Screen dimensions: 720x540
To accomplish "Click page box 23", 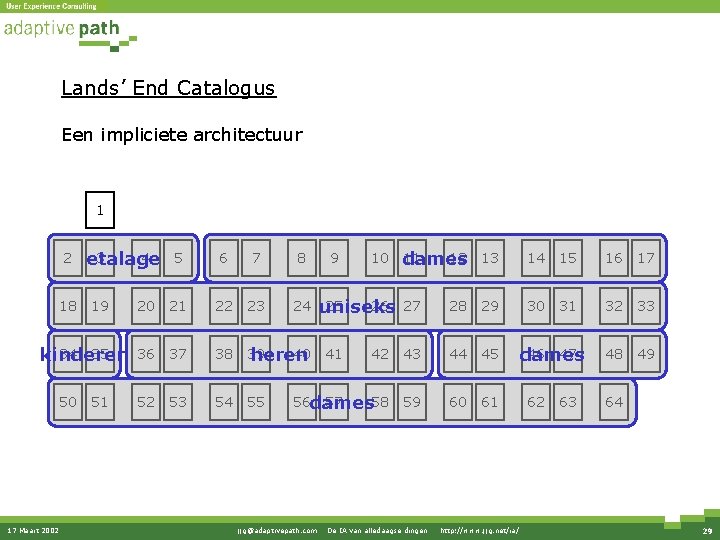I will [x=256, y=306].
